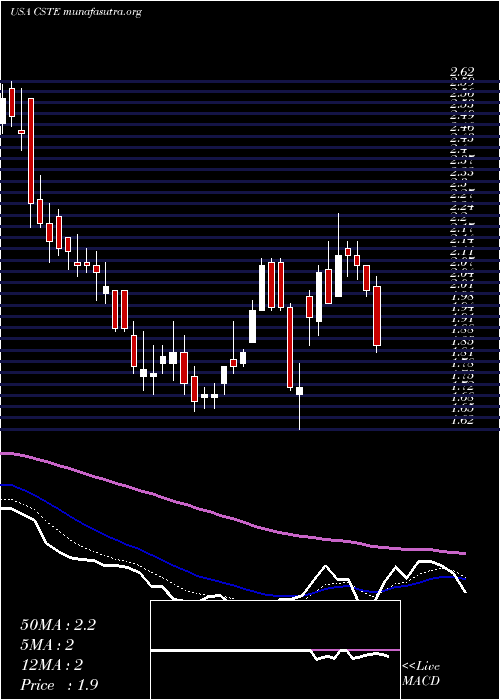The width and height of the screenshot is (500, 700).
Task: Click the 1.62 price axis label
Action: [462, 420]
